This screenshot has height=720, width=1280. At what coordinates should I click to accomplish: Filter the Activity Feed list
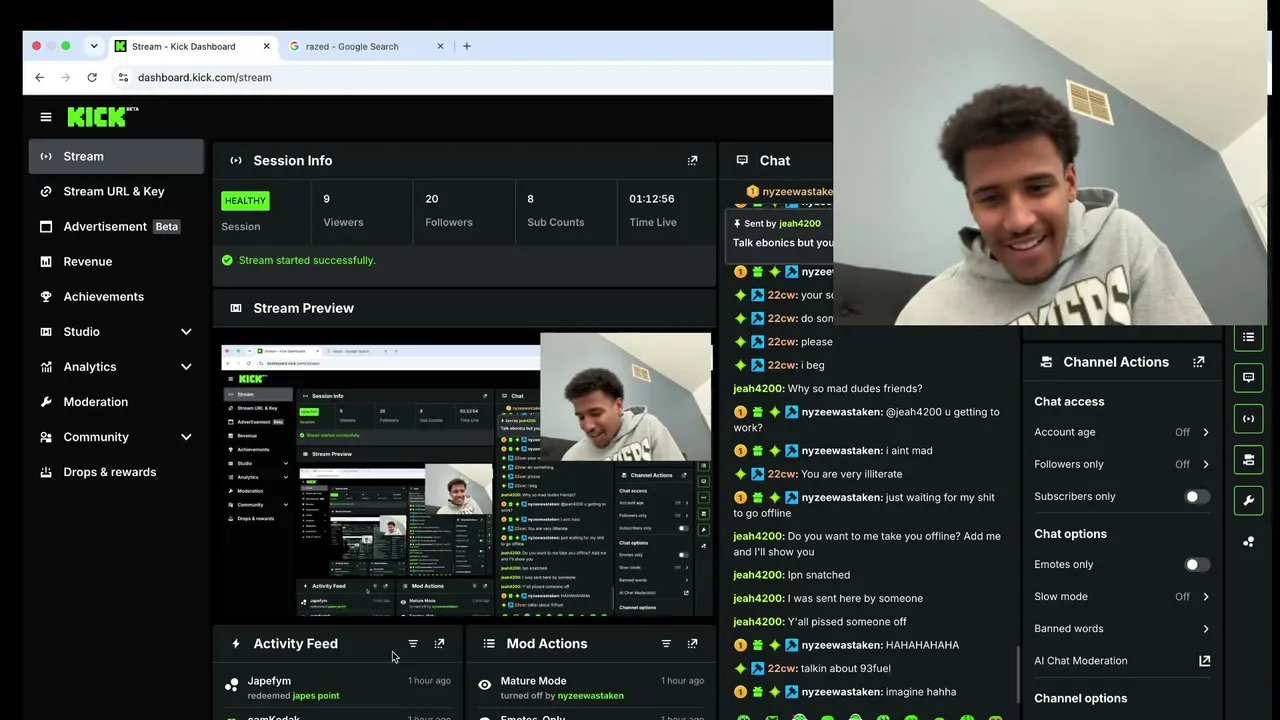[x=413, y=644]
